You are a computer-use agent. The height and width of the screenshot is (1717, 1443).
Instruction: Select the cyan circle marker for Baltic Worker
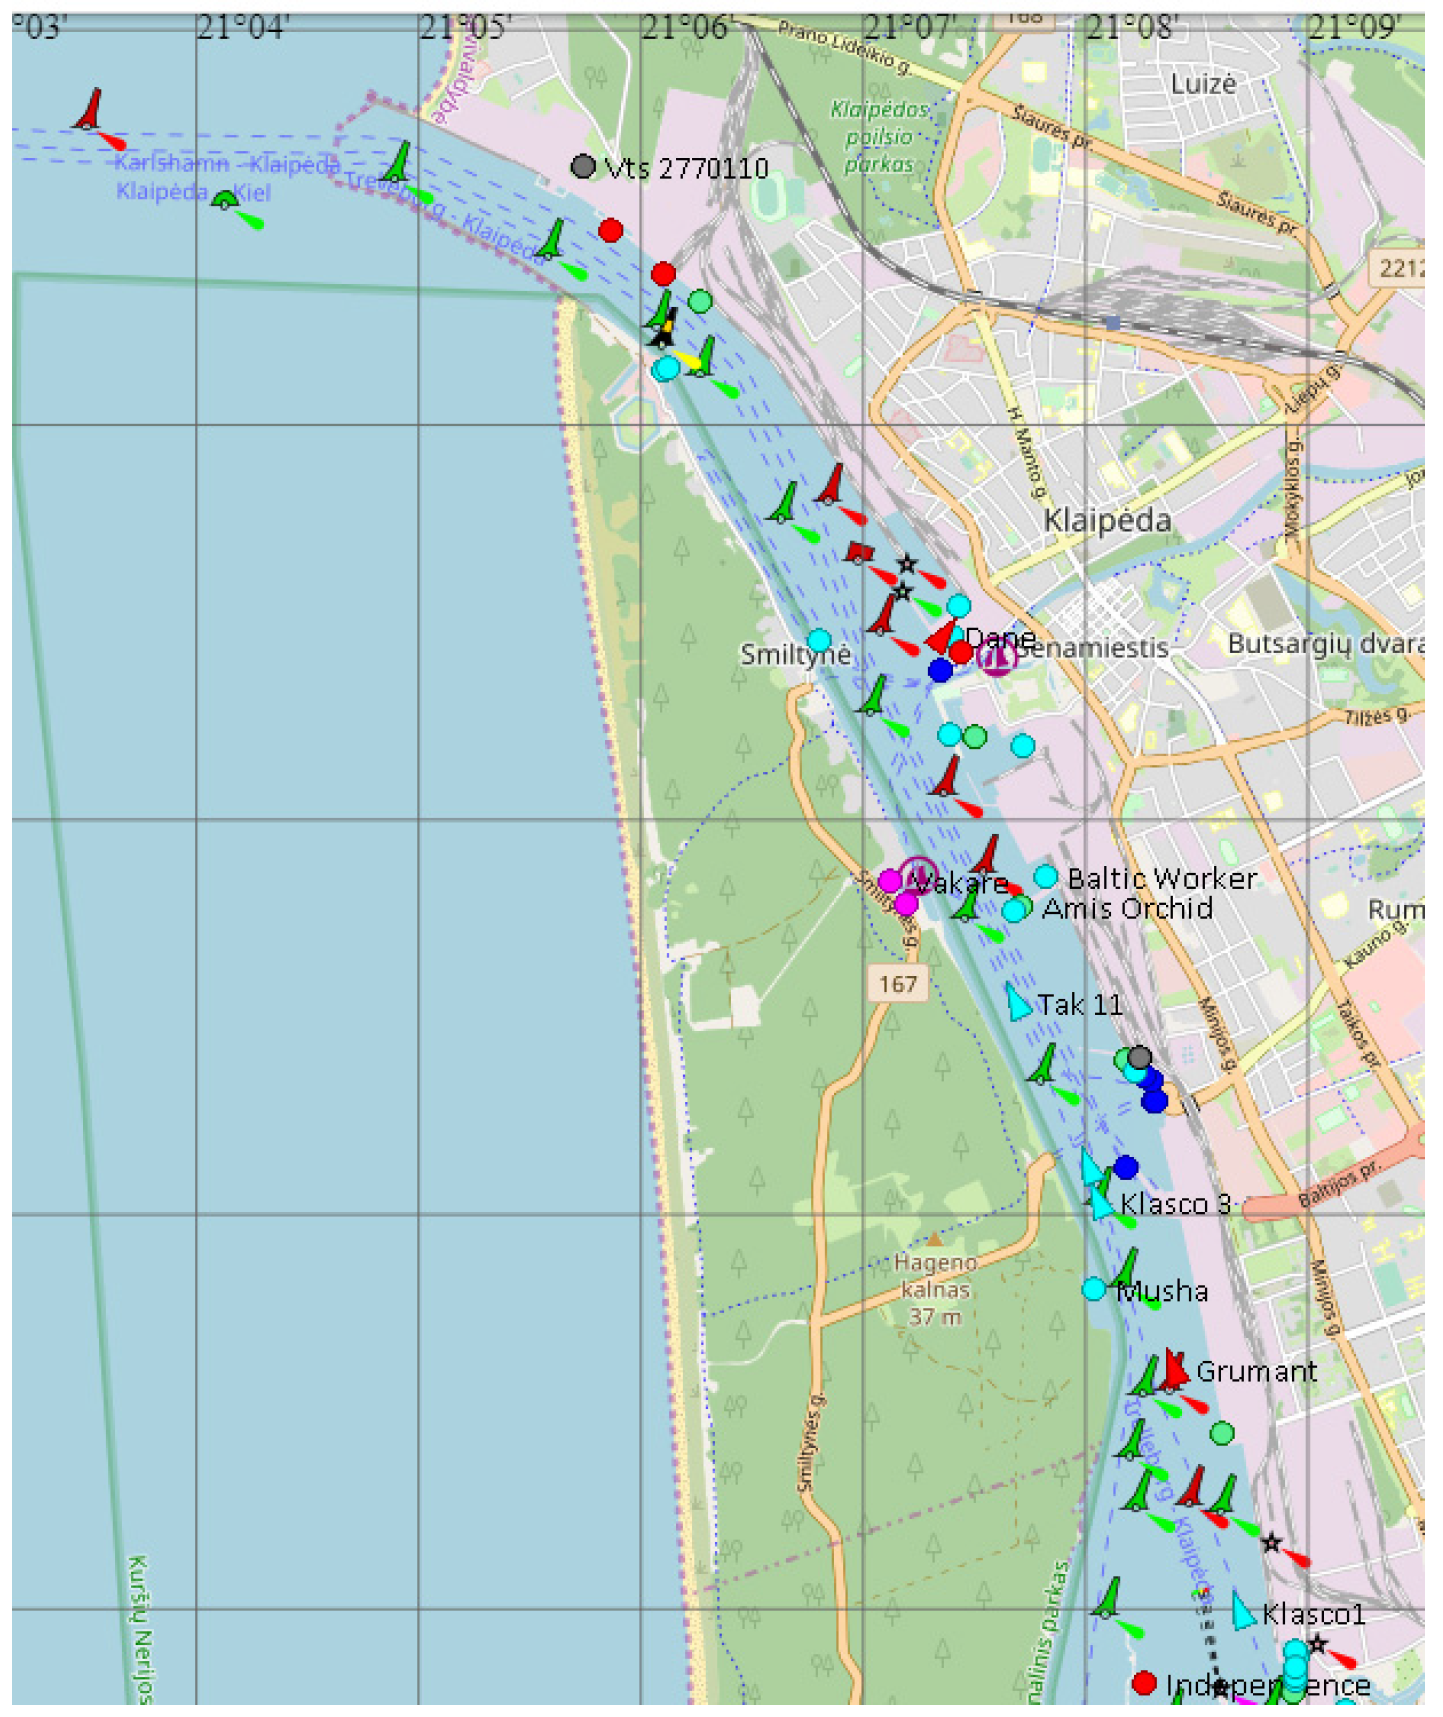pos(1046,877)
